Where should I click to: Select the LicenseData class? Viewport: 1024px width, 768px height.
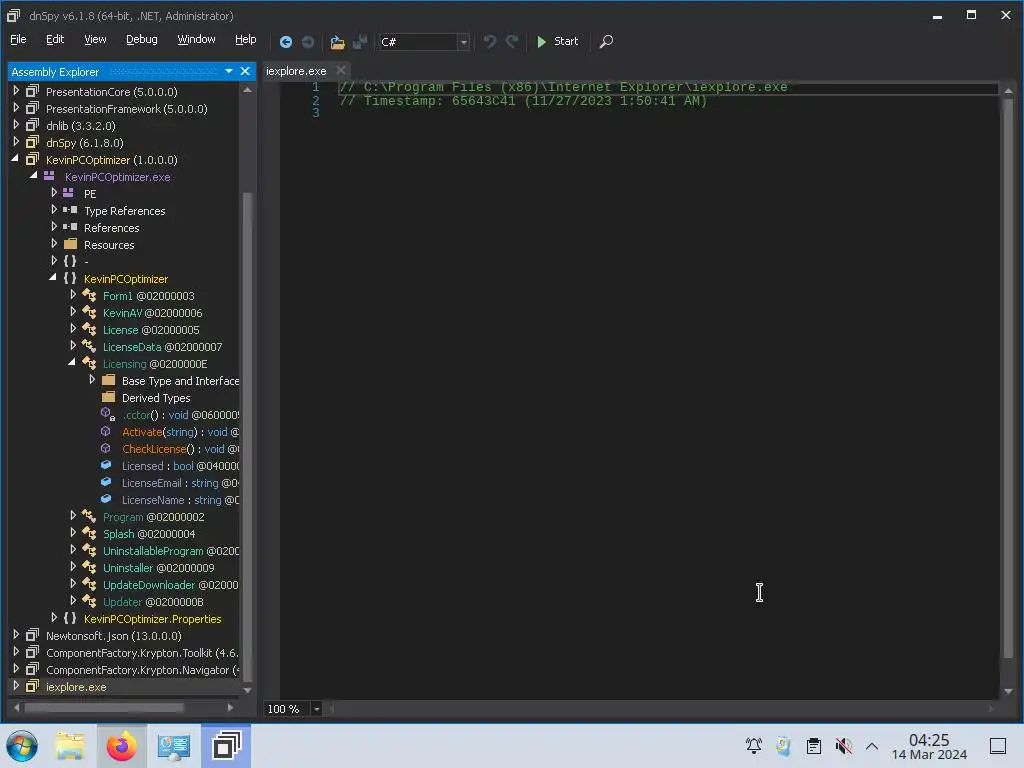click(162, 347)
